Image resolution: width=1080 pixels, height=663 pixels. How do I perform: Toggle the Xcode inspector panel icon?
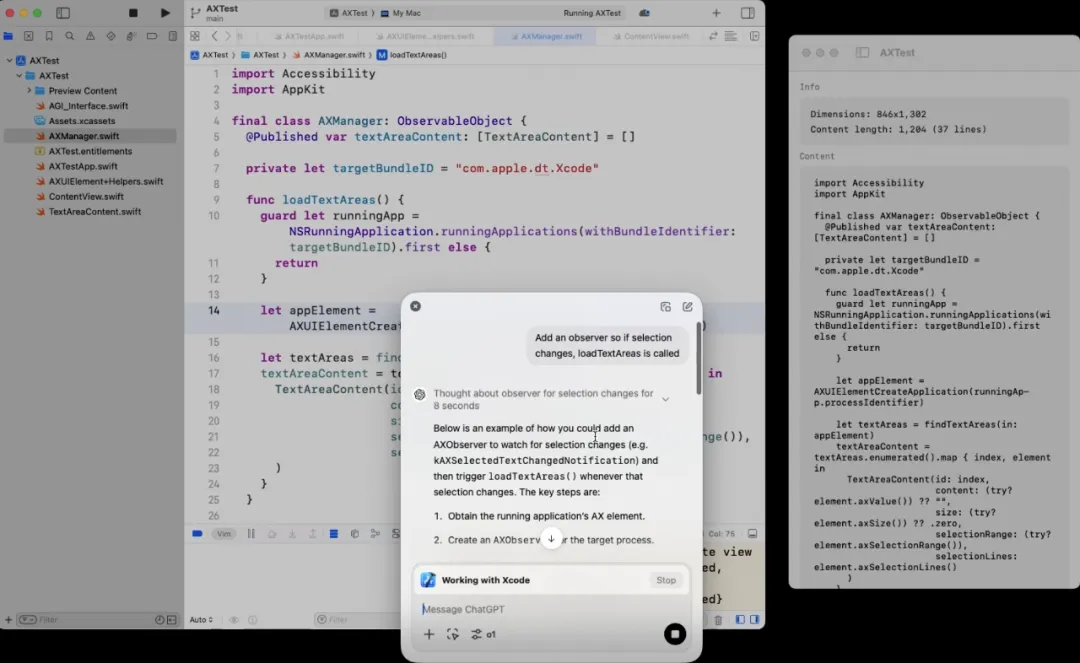point(747,13)
